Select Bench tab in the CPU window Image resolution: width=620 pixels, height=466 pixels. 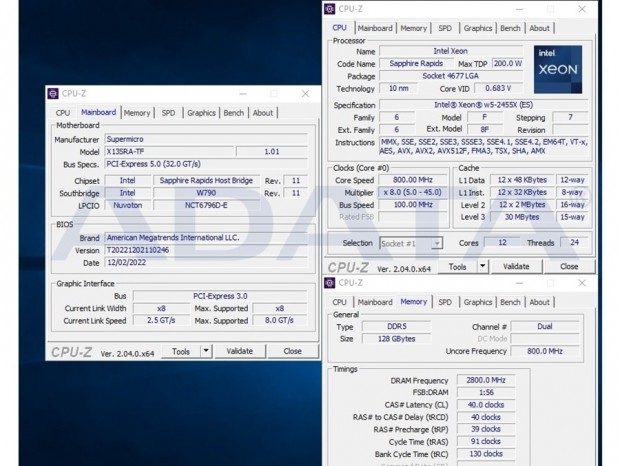[510, 28]
